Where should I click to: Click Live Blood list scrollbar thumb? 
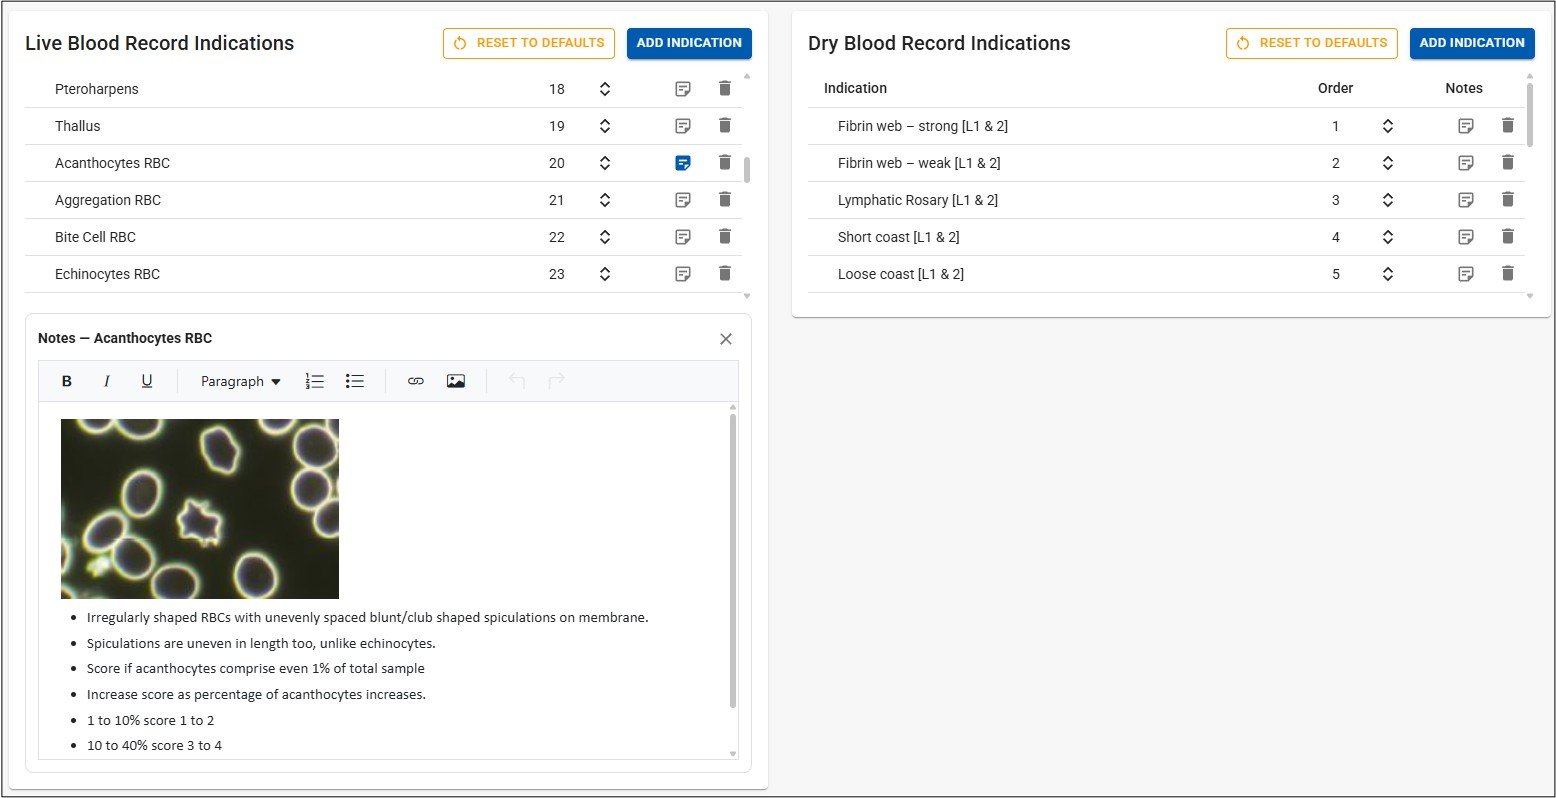pos(747,169)
